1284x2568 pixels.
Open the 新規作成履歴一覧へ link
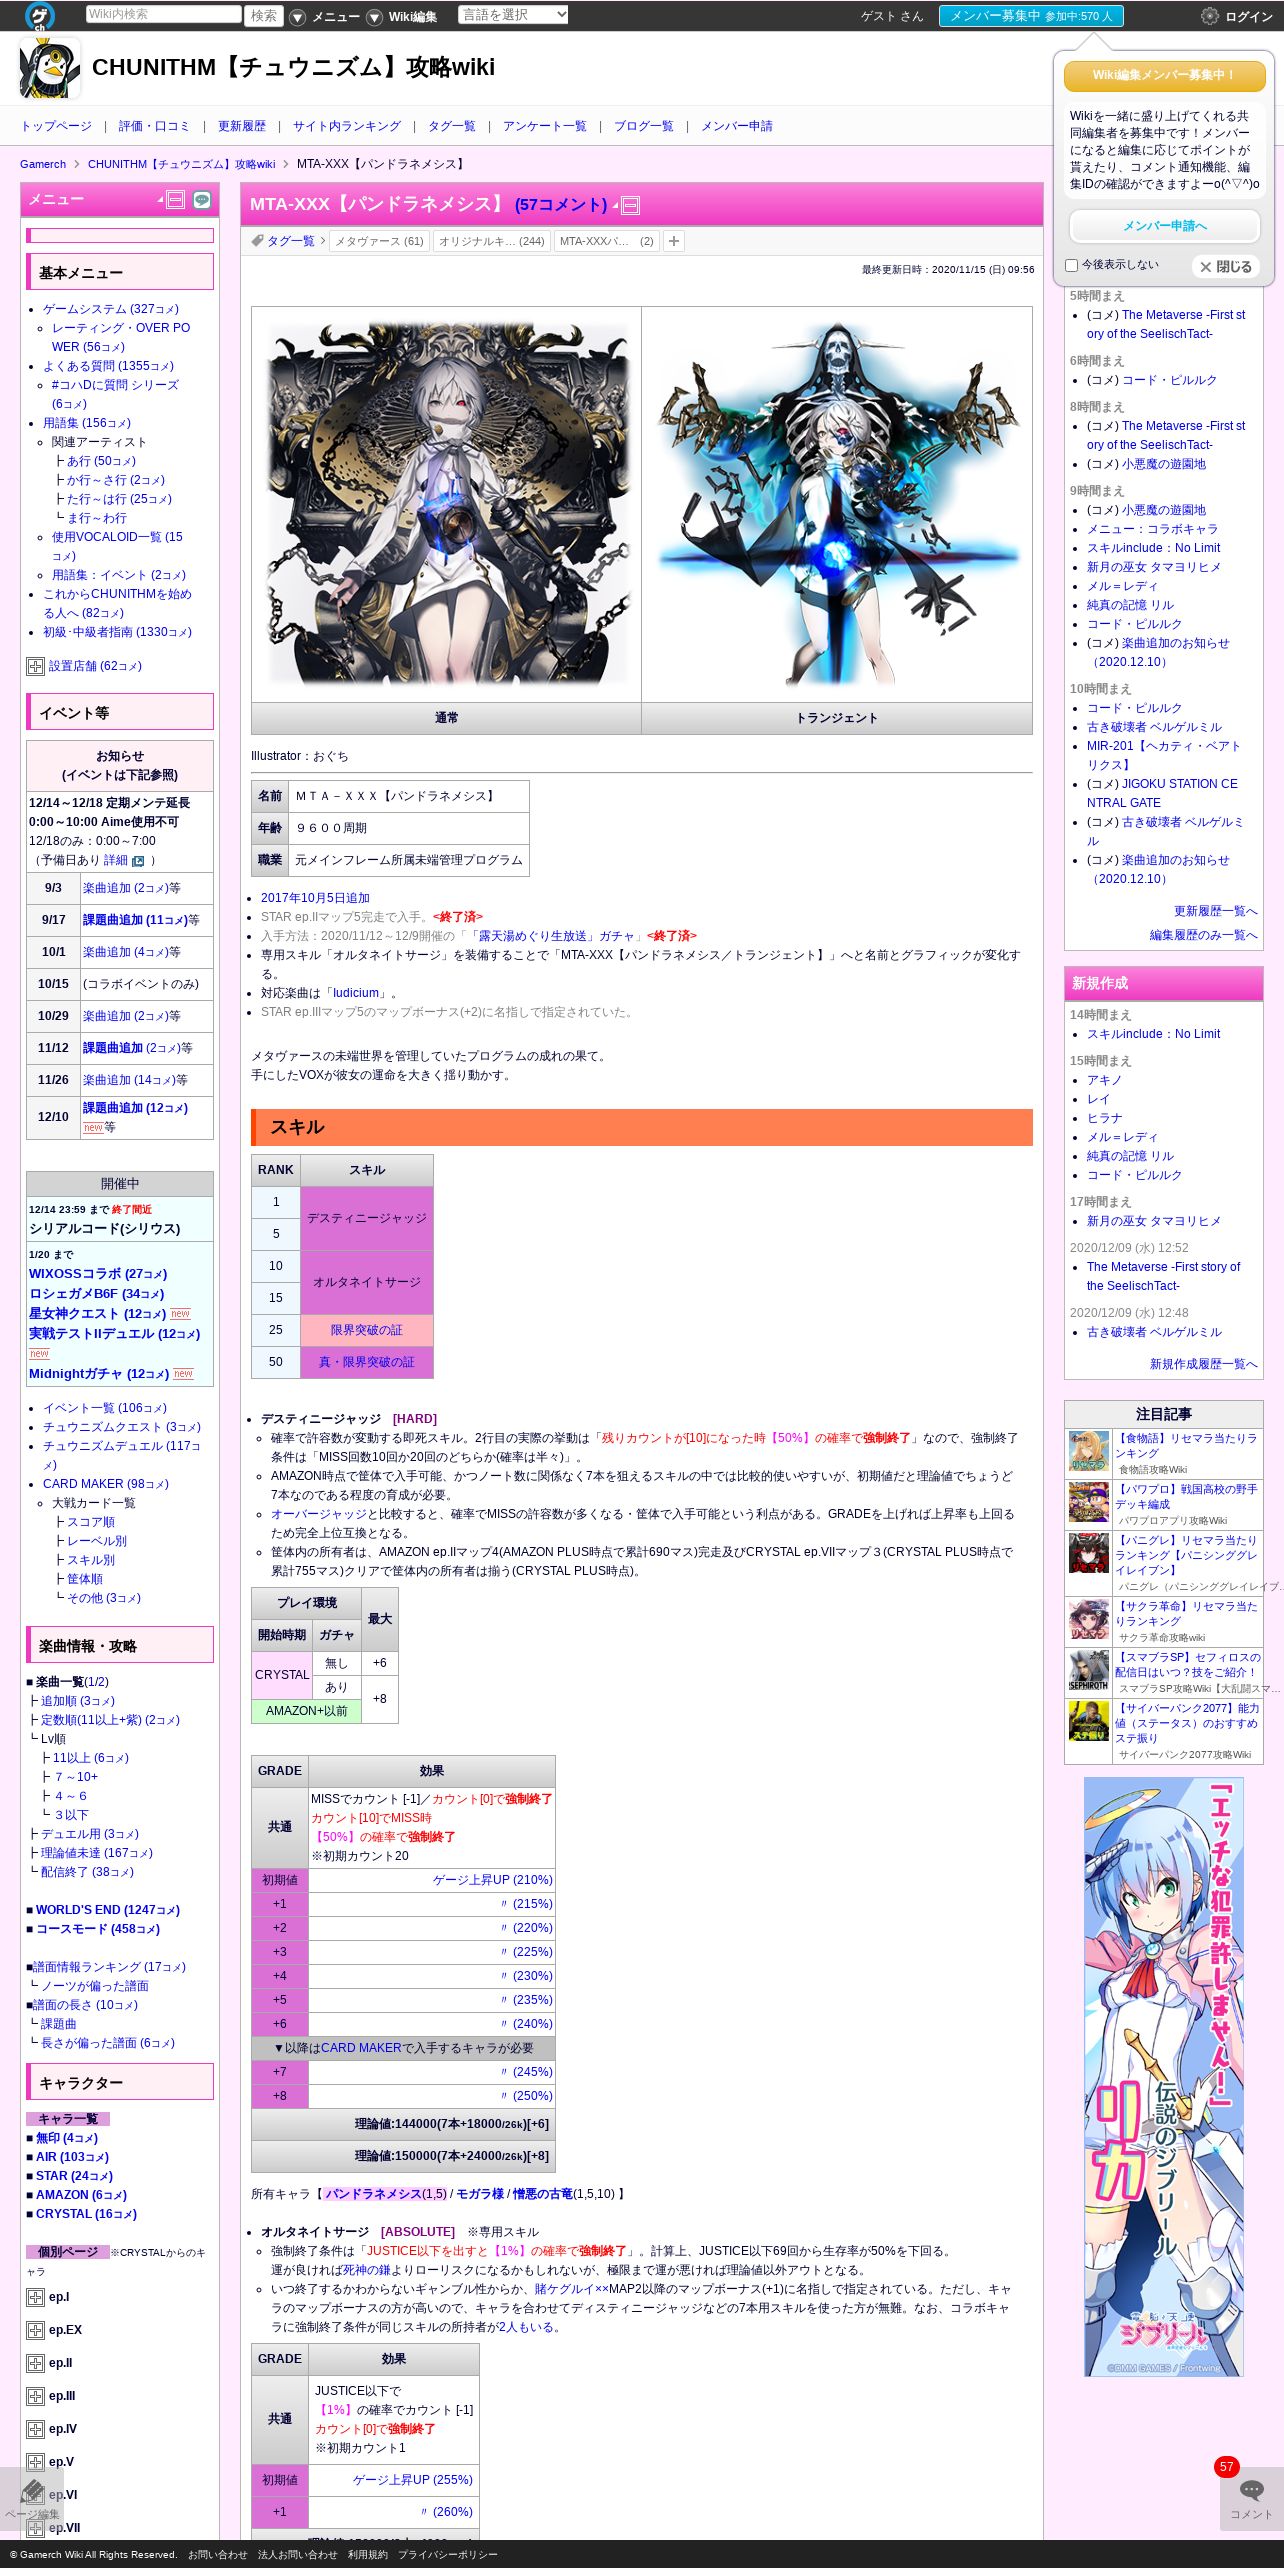tap(1203, 1364)
